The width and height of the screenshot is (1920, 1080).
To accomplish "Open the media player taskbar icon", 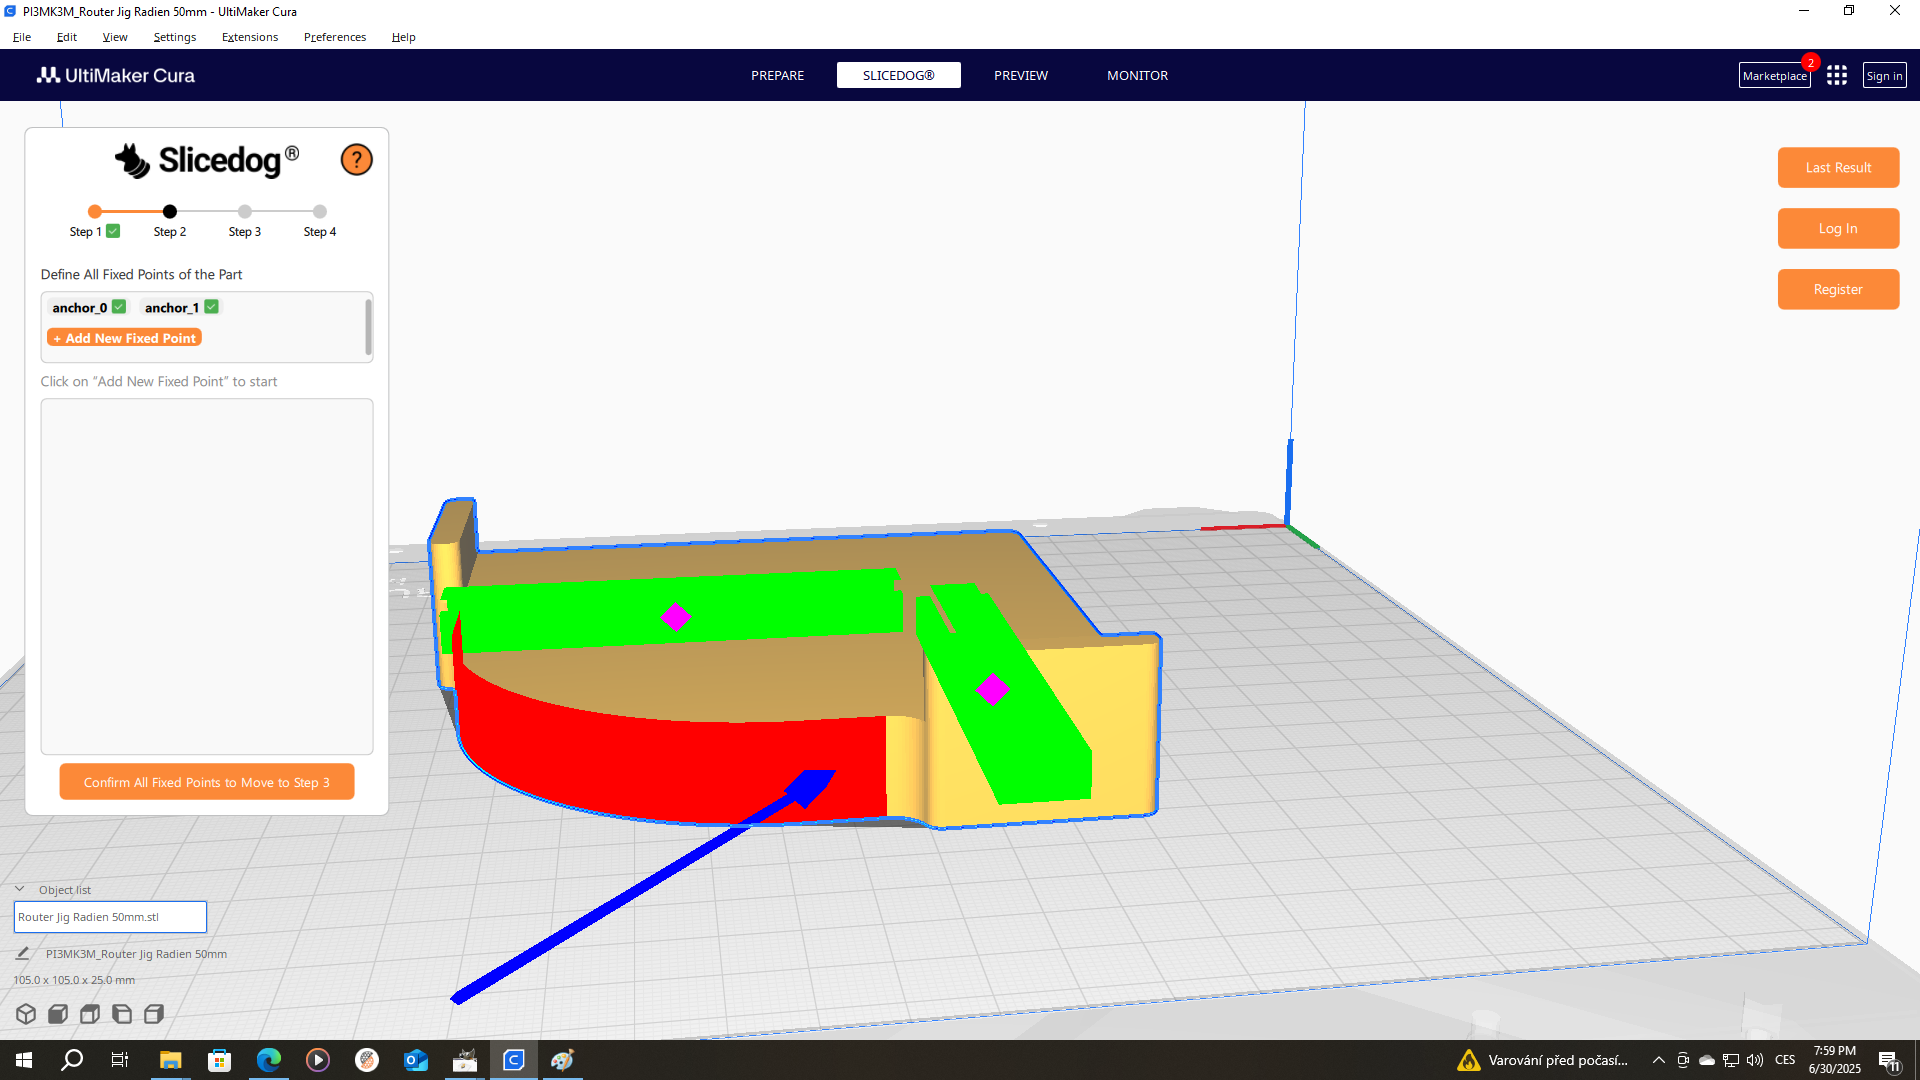I will point(318,1060).
